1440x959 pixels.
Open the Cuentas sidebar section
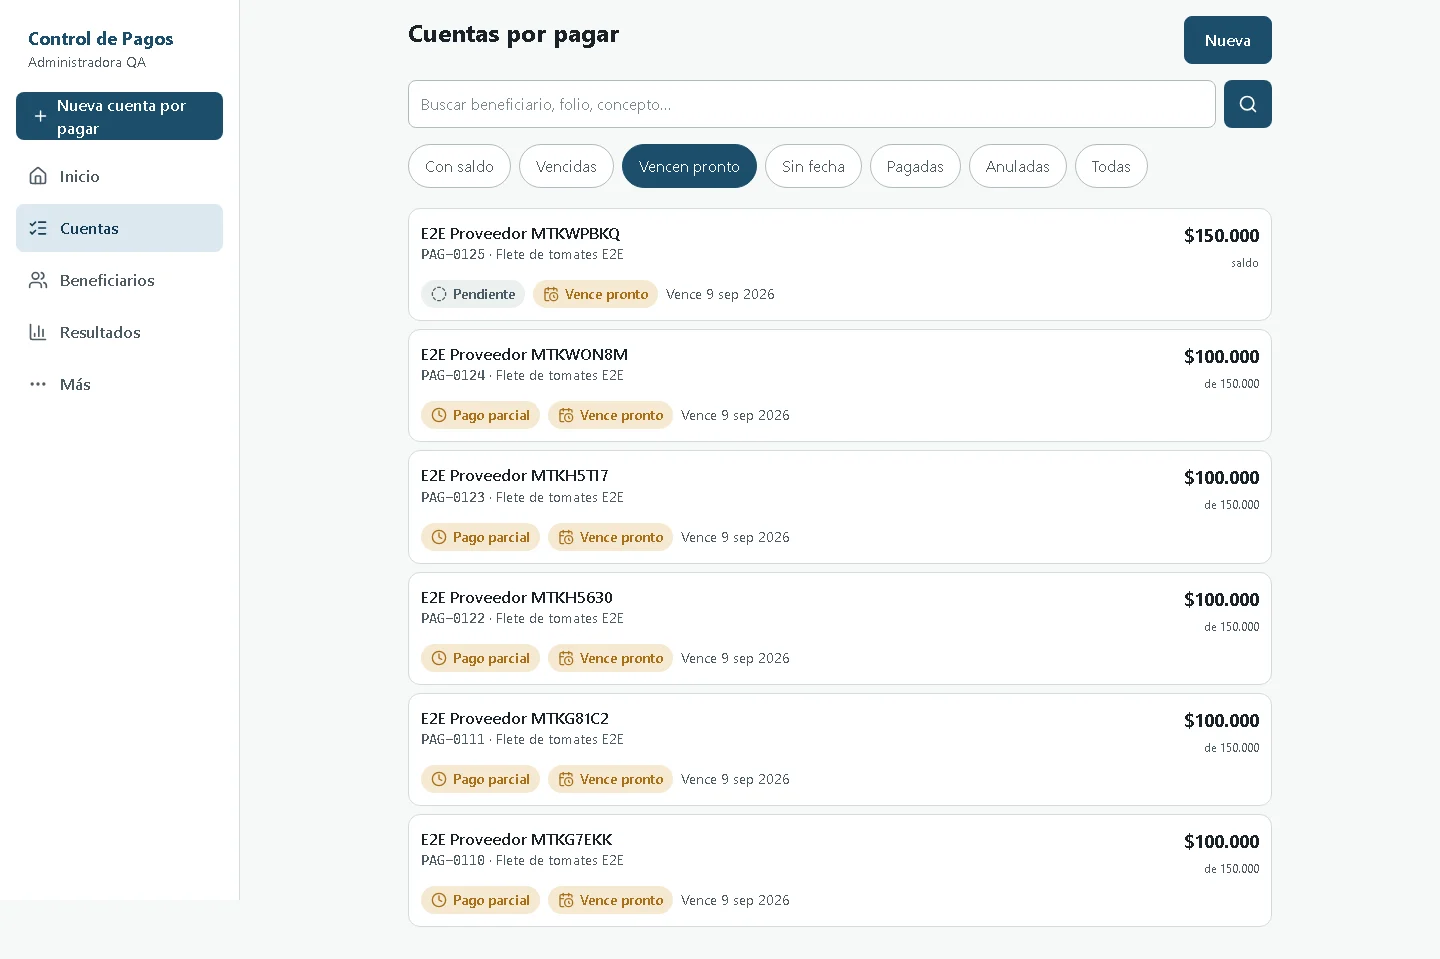119,228
